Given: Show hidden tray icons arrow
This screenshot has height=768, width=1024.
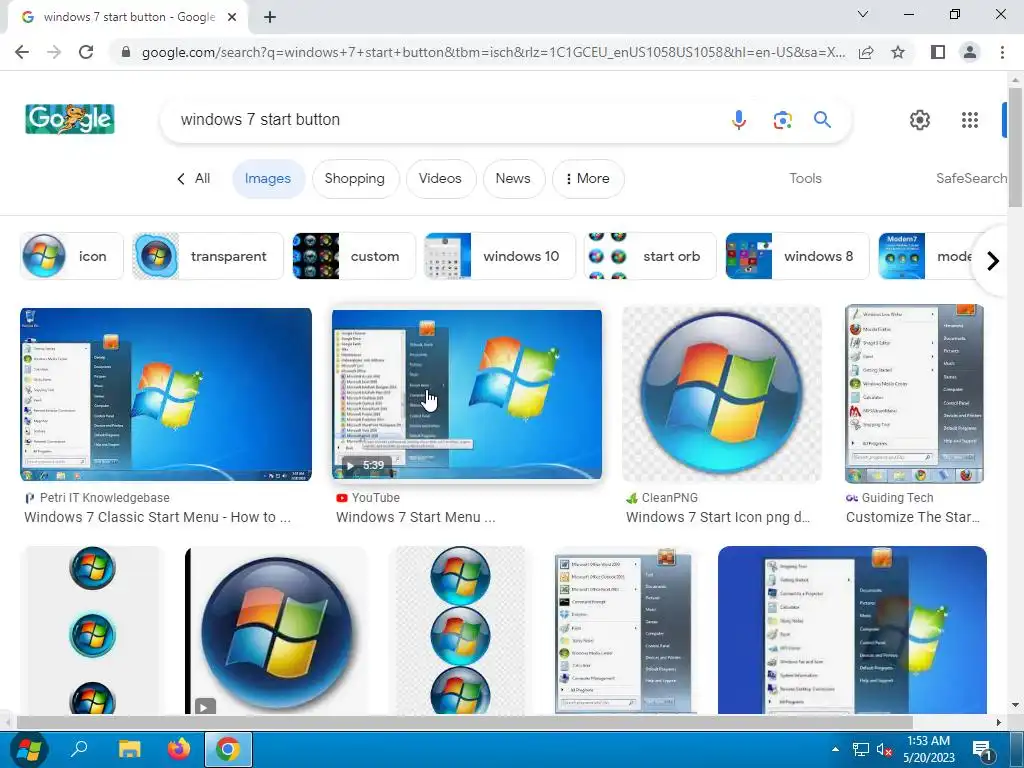Looking at the screenshot, I should tap(835, 749).
